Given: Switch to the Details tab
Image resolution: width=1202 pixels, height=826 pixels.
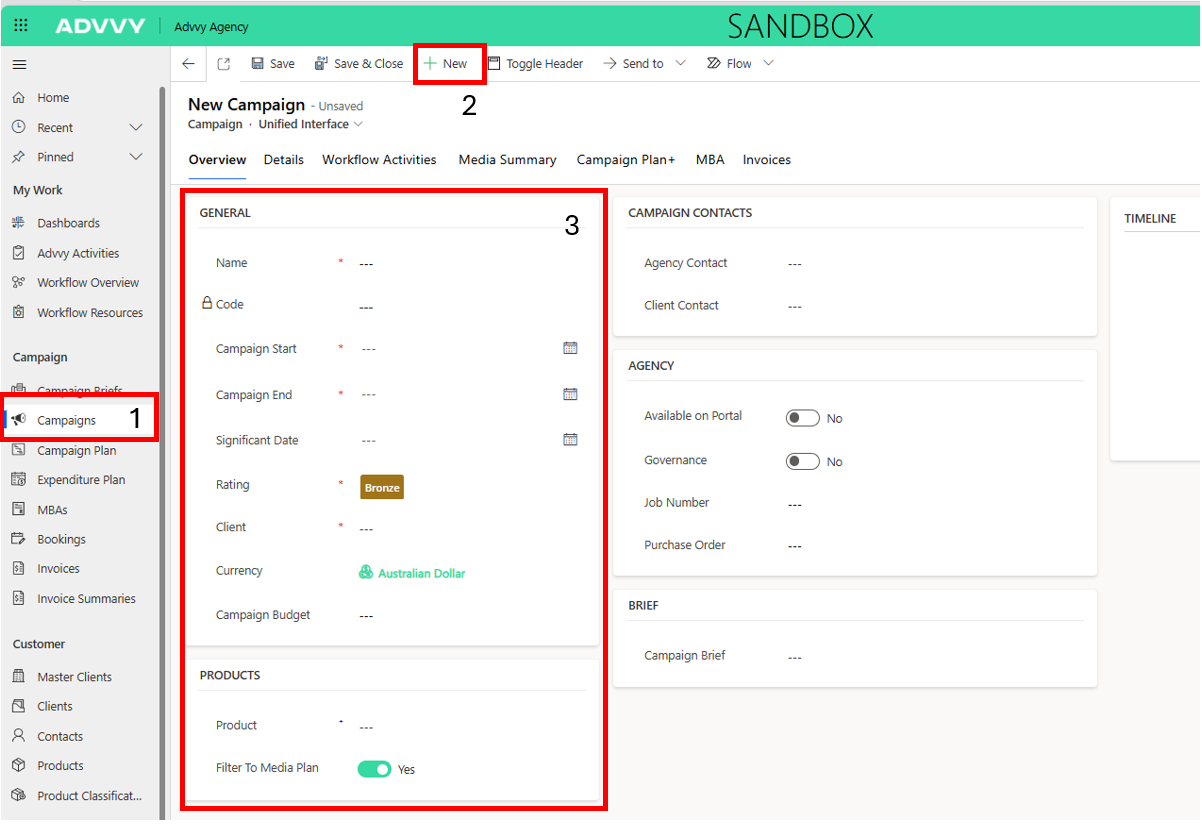Looking at the screenshot, I should pyautogui.click(x=284, y=159).
